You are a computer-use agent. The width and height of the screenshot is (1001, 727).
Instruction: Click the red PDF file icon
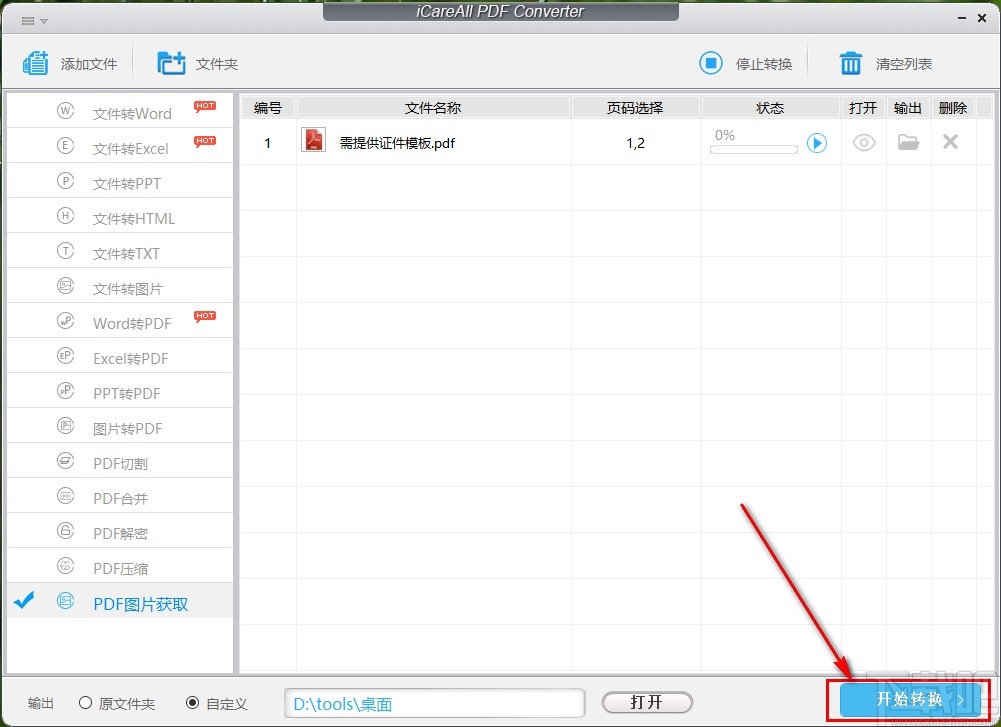tap(313, 140)
